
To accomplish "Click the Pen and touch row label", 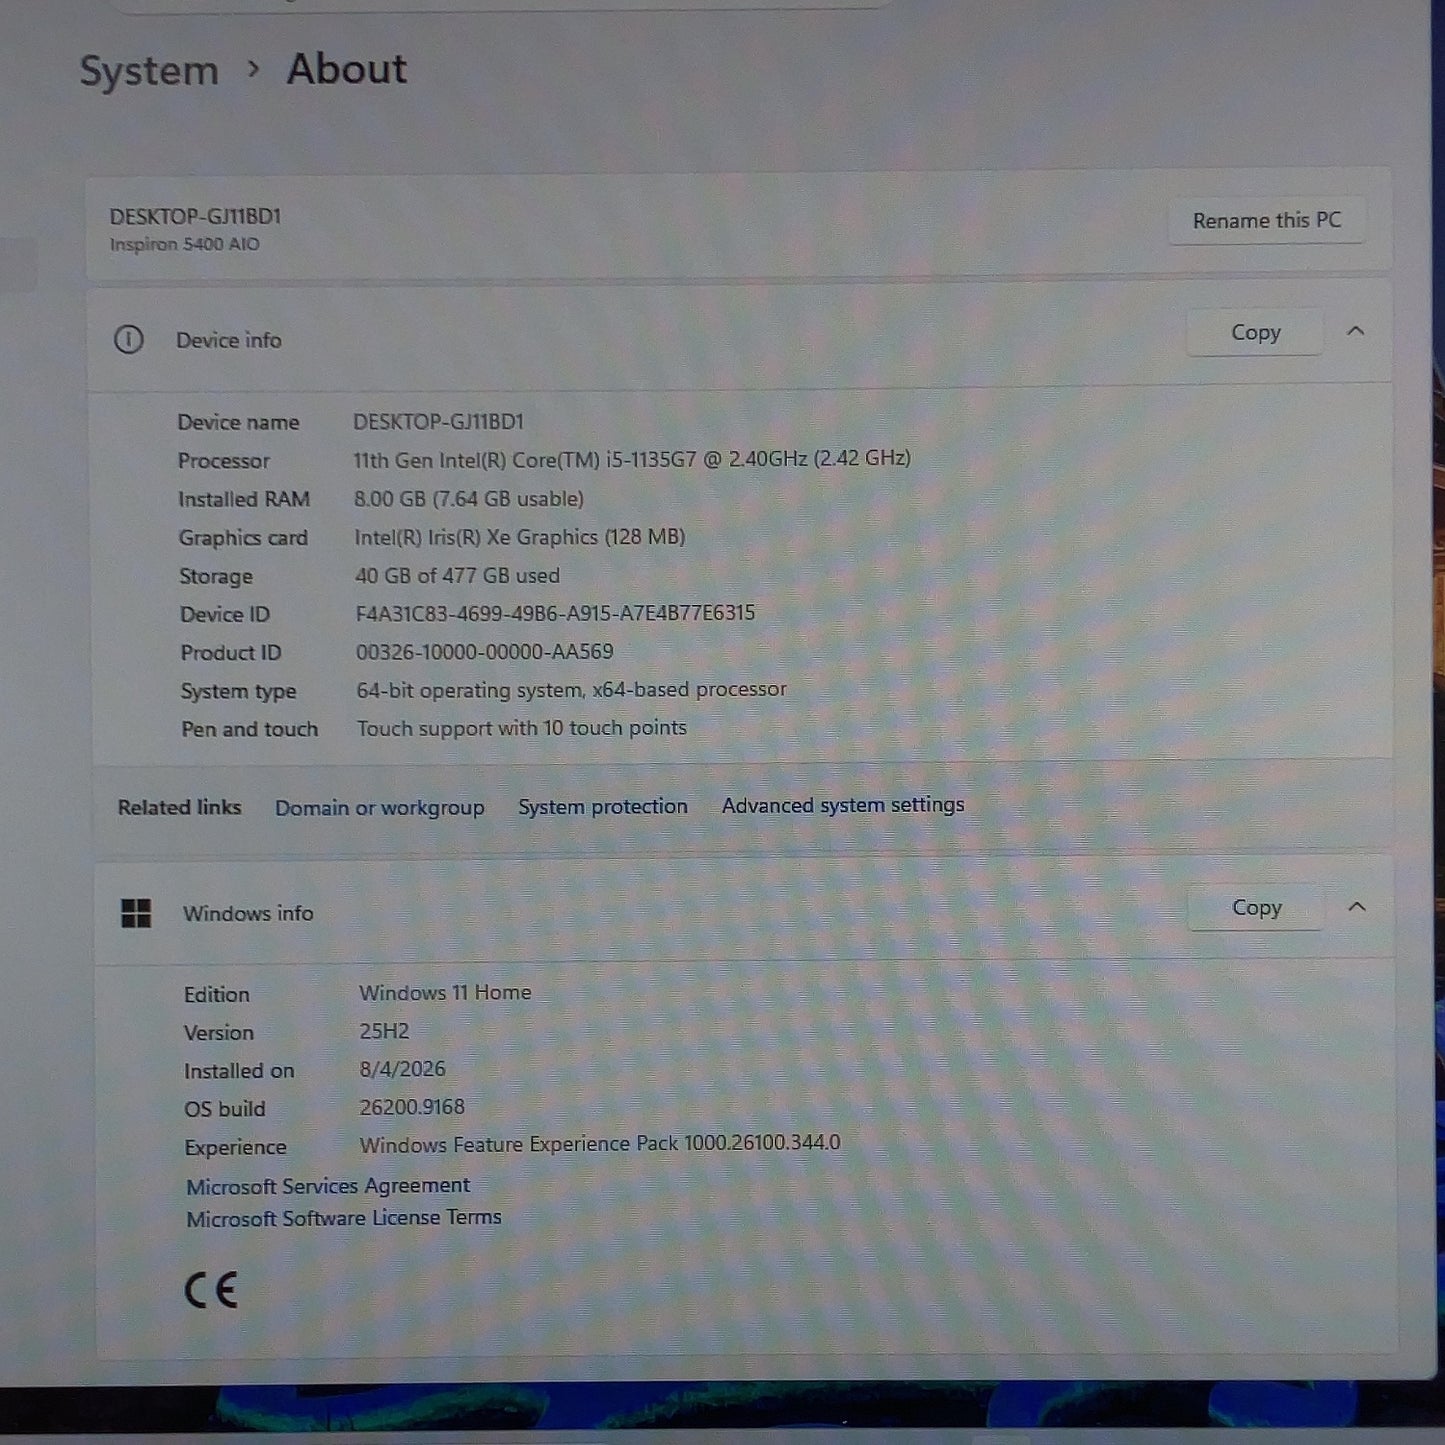I will (x=250, y=729).
